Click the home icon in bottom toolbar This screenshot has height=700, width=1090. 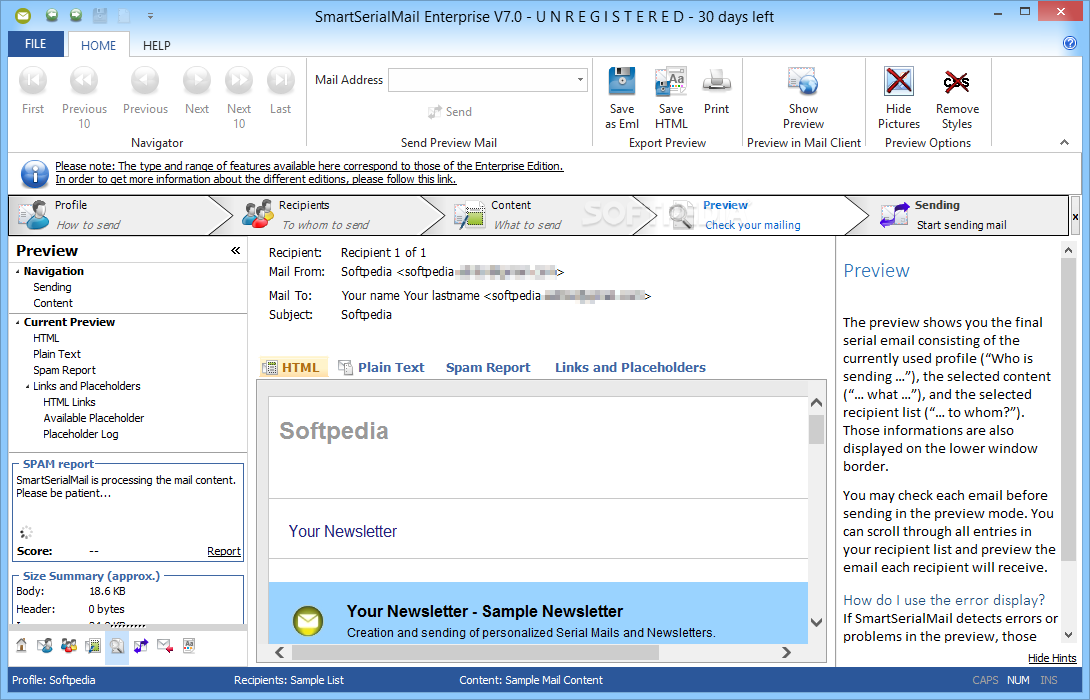pyautogui.click(x=22, y=645)
